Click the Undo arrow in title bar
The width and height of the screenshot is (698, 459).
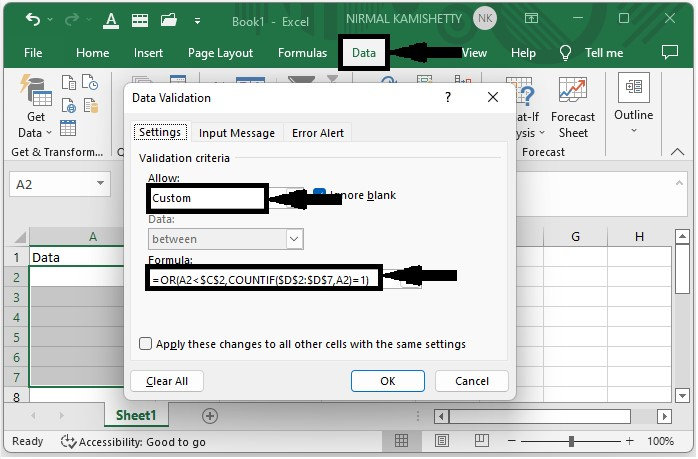click(x=32, y=19)
